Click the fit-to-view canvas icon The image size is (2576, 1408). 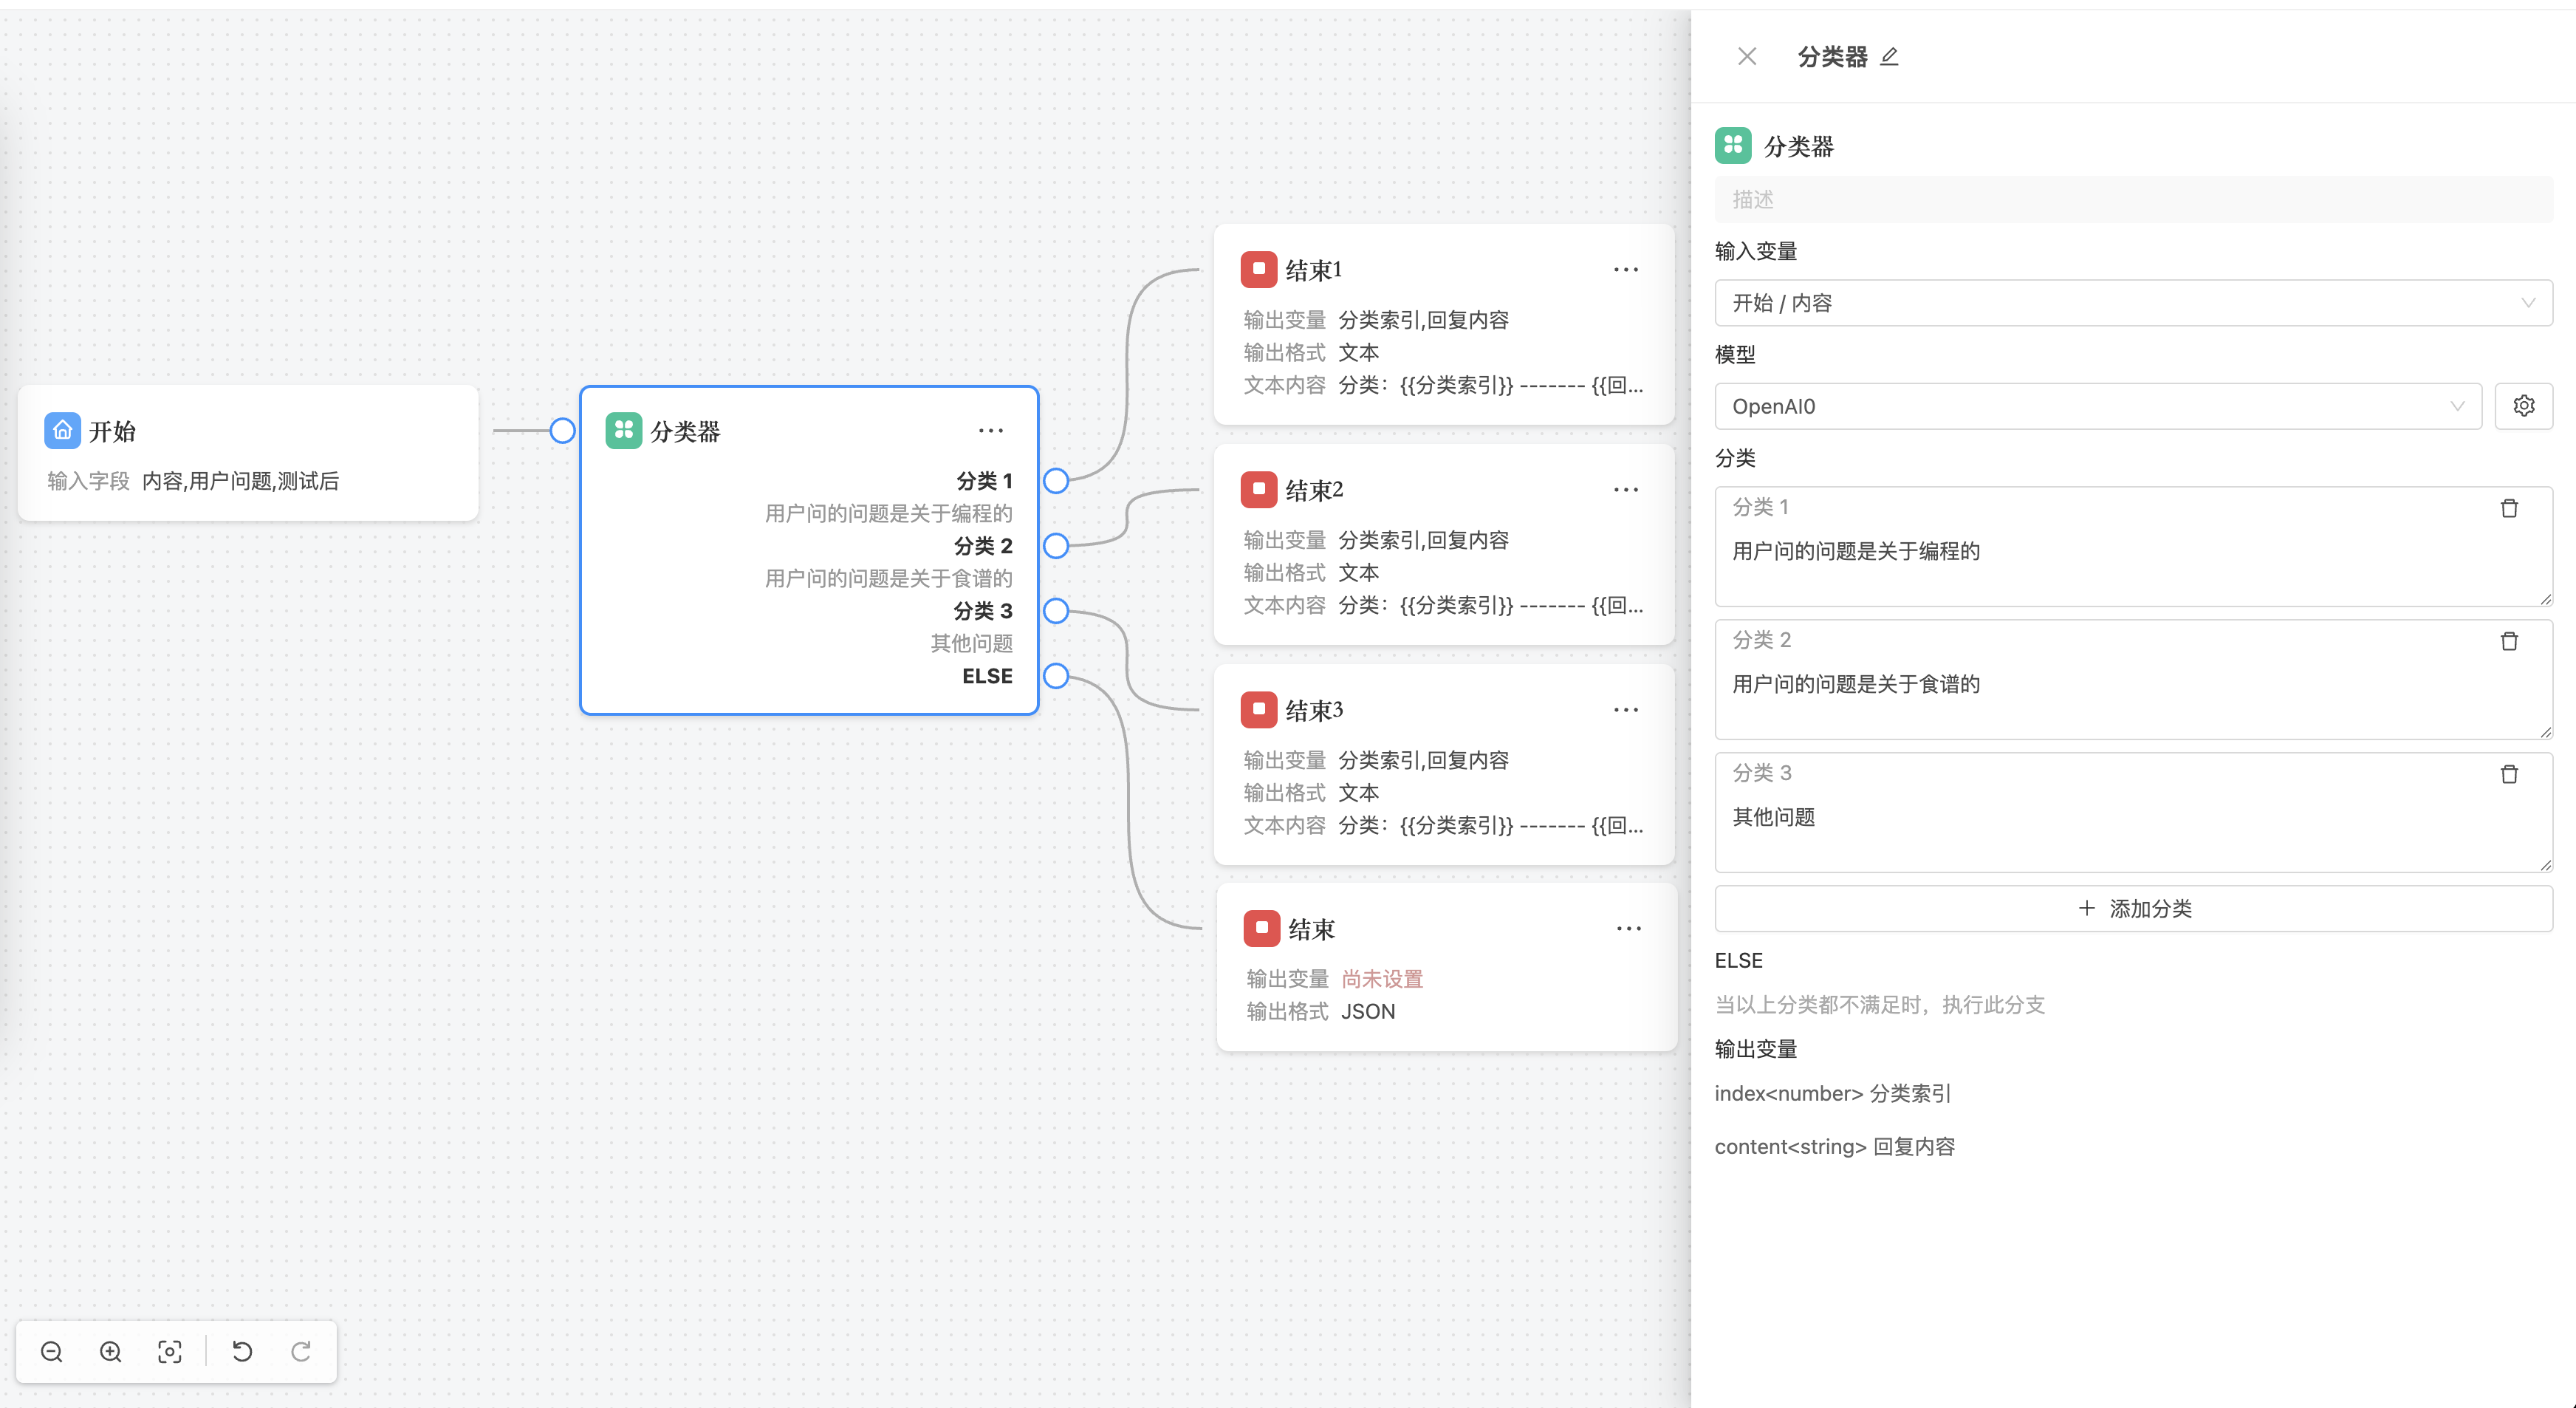click(x=170, y=1352)
